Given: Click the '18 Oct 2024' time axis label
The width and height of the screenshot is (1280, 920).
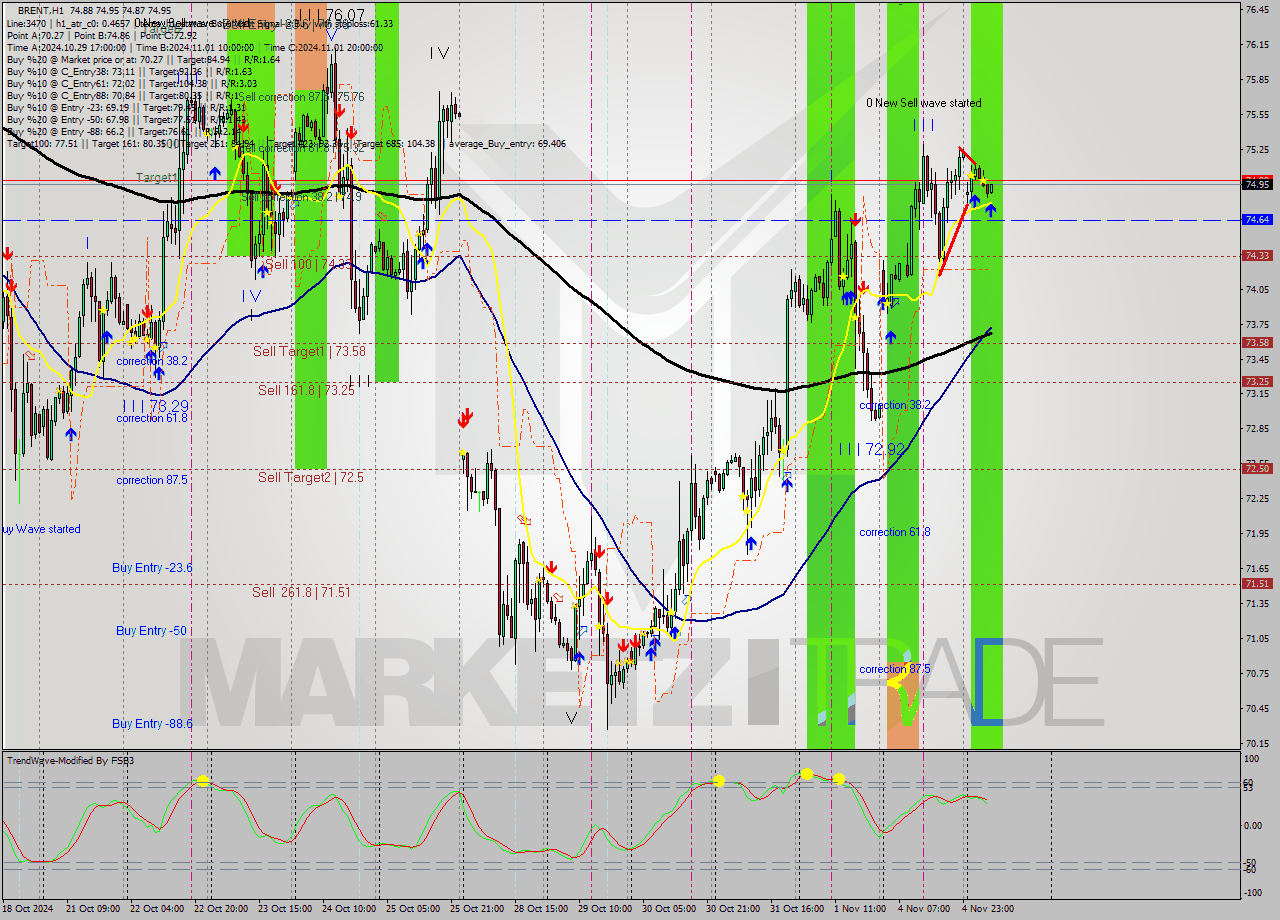Looking at the screenshot, I should click(x=29, y=909).
